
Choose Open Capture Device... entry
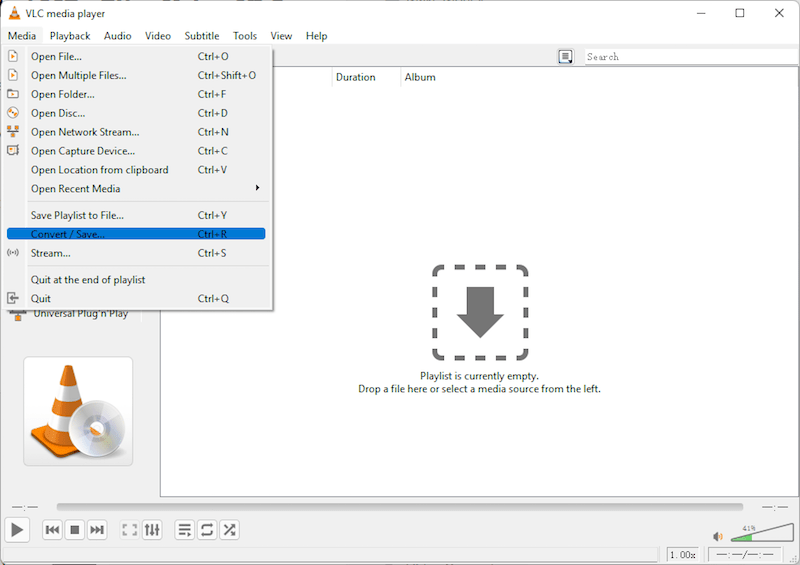click(x=136, y=151)
